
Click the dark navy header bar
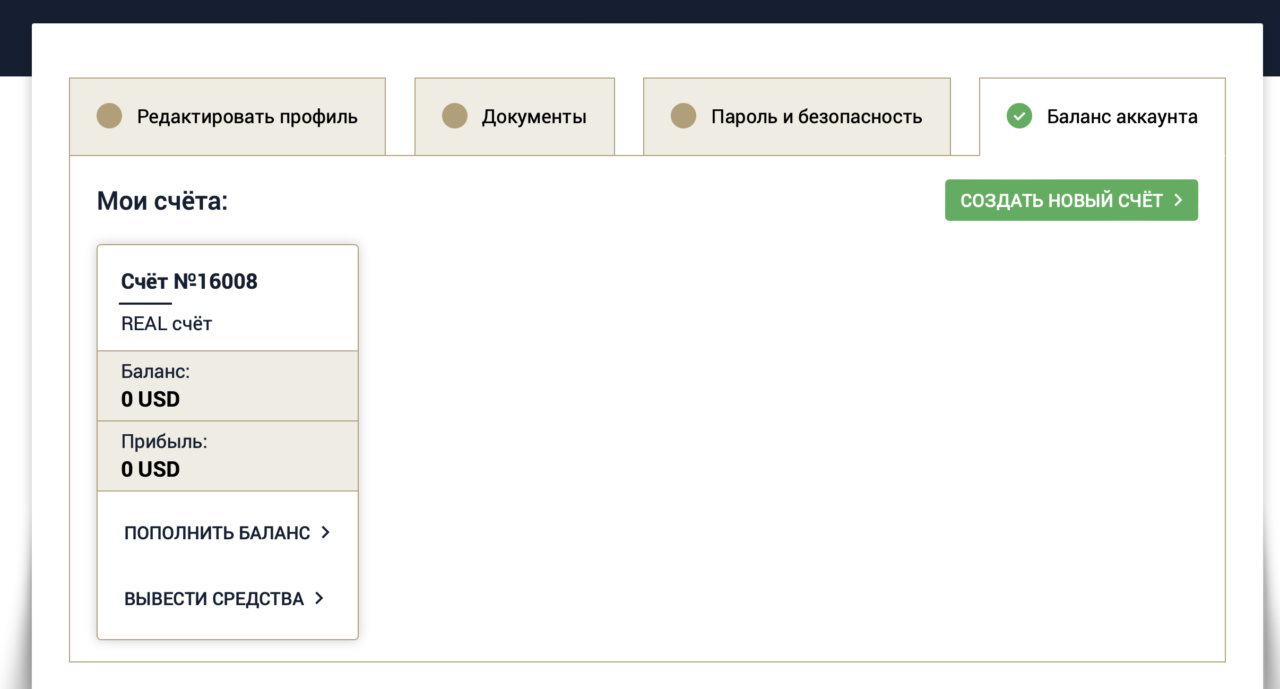point(640,11)
